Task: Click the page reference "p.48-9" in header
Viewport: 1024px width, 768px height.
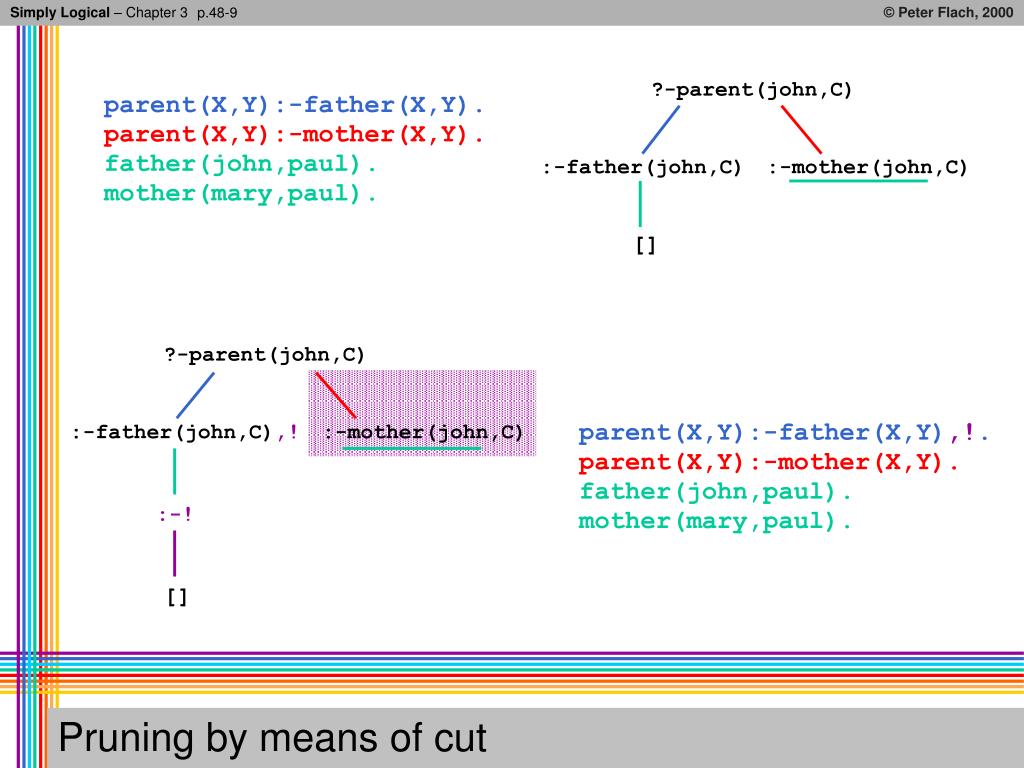Action: (x=217, y=12)
